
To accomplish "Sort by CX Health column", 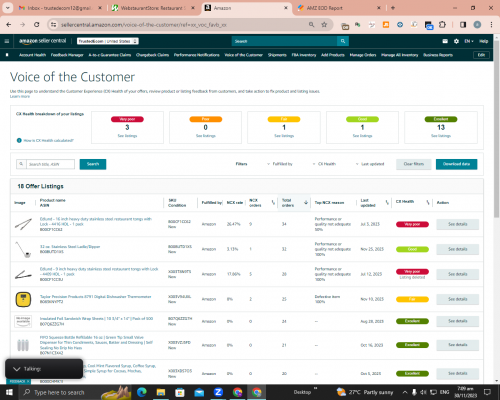I will pyautogui.click(x=428, y=203).
